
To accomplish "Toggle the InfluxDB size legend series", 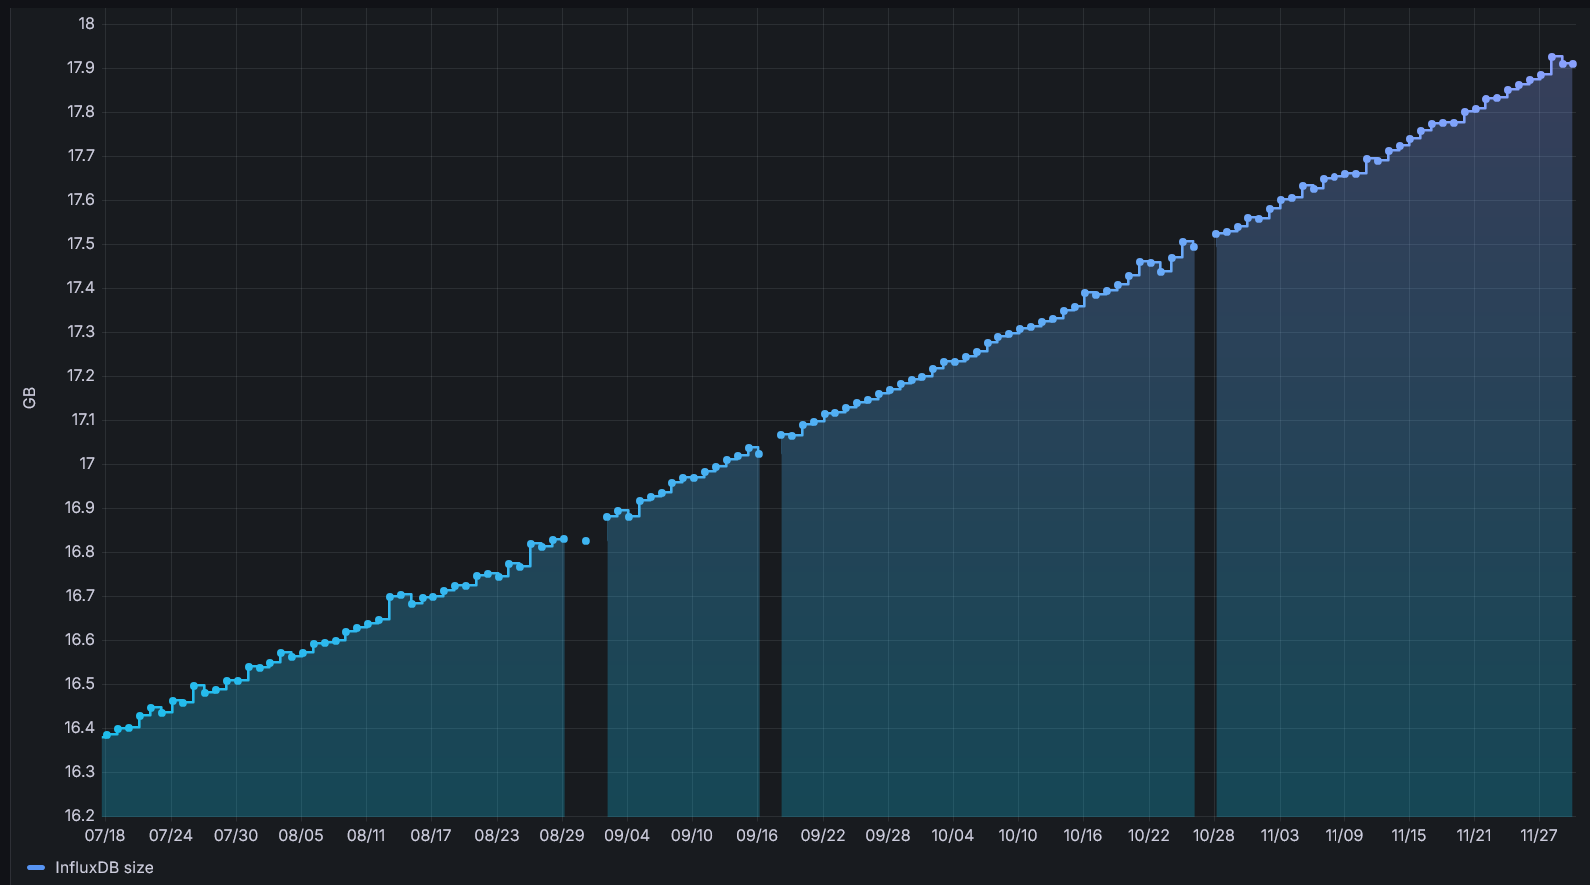I will (104, 867).
